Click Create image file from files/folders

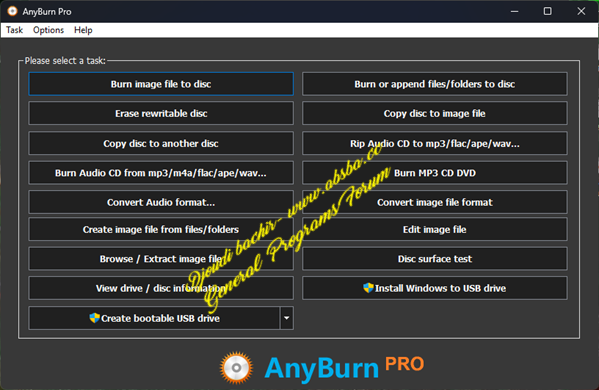pyautogui.click(x=161, y=229)
